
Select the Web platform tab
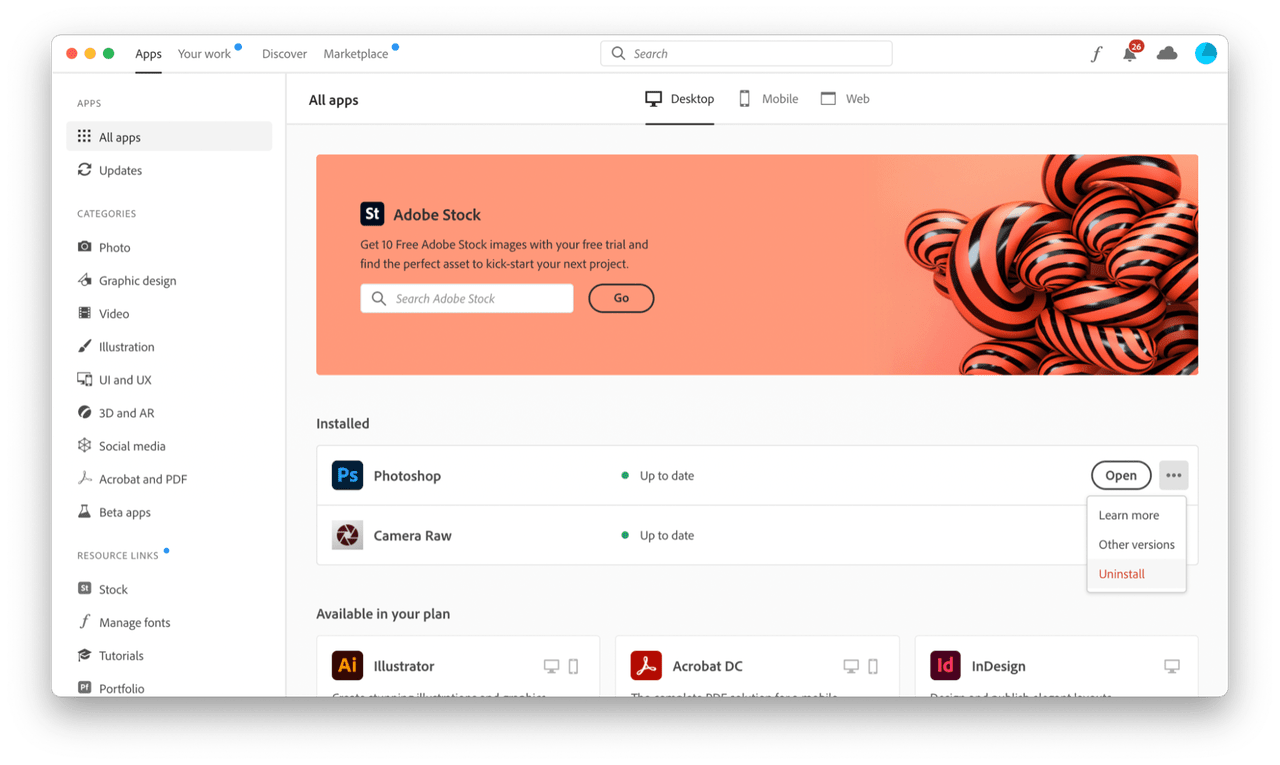[845, 99]
